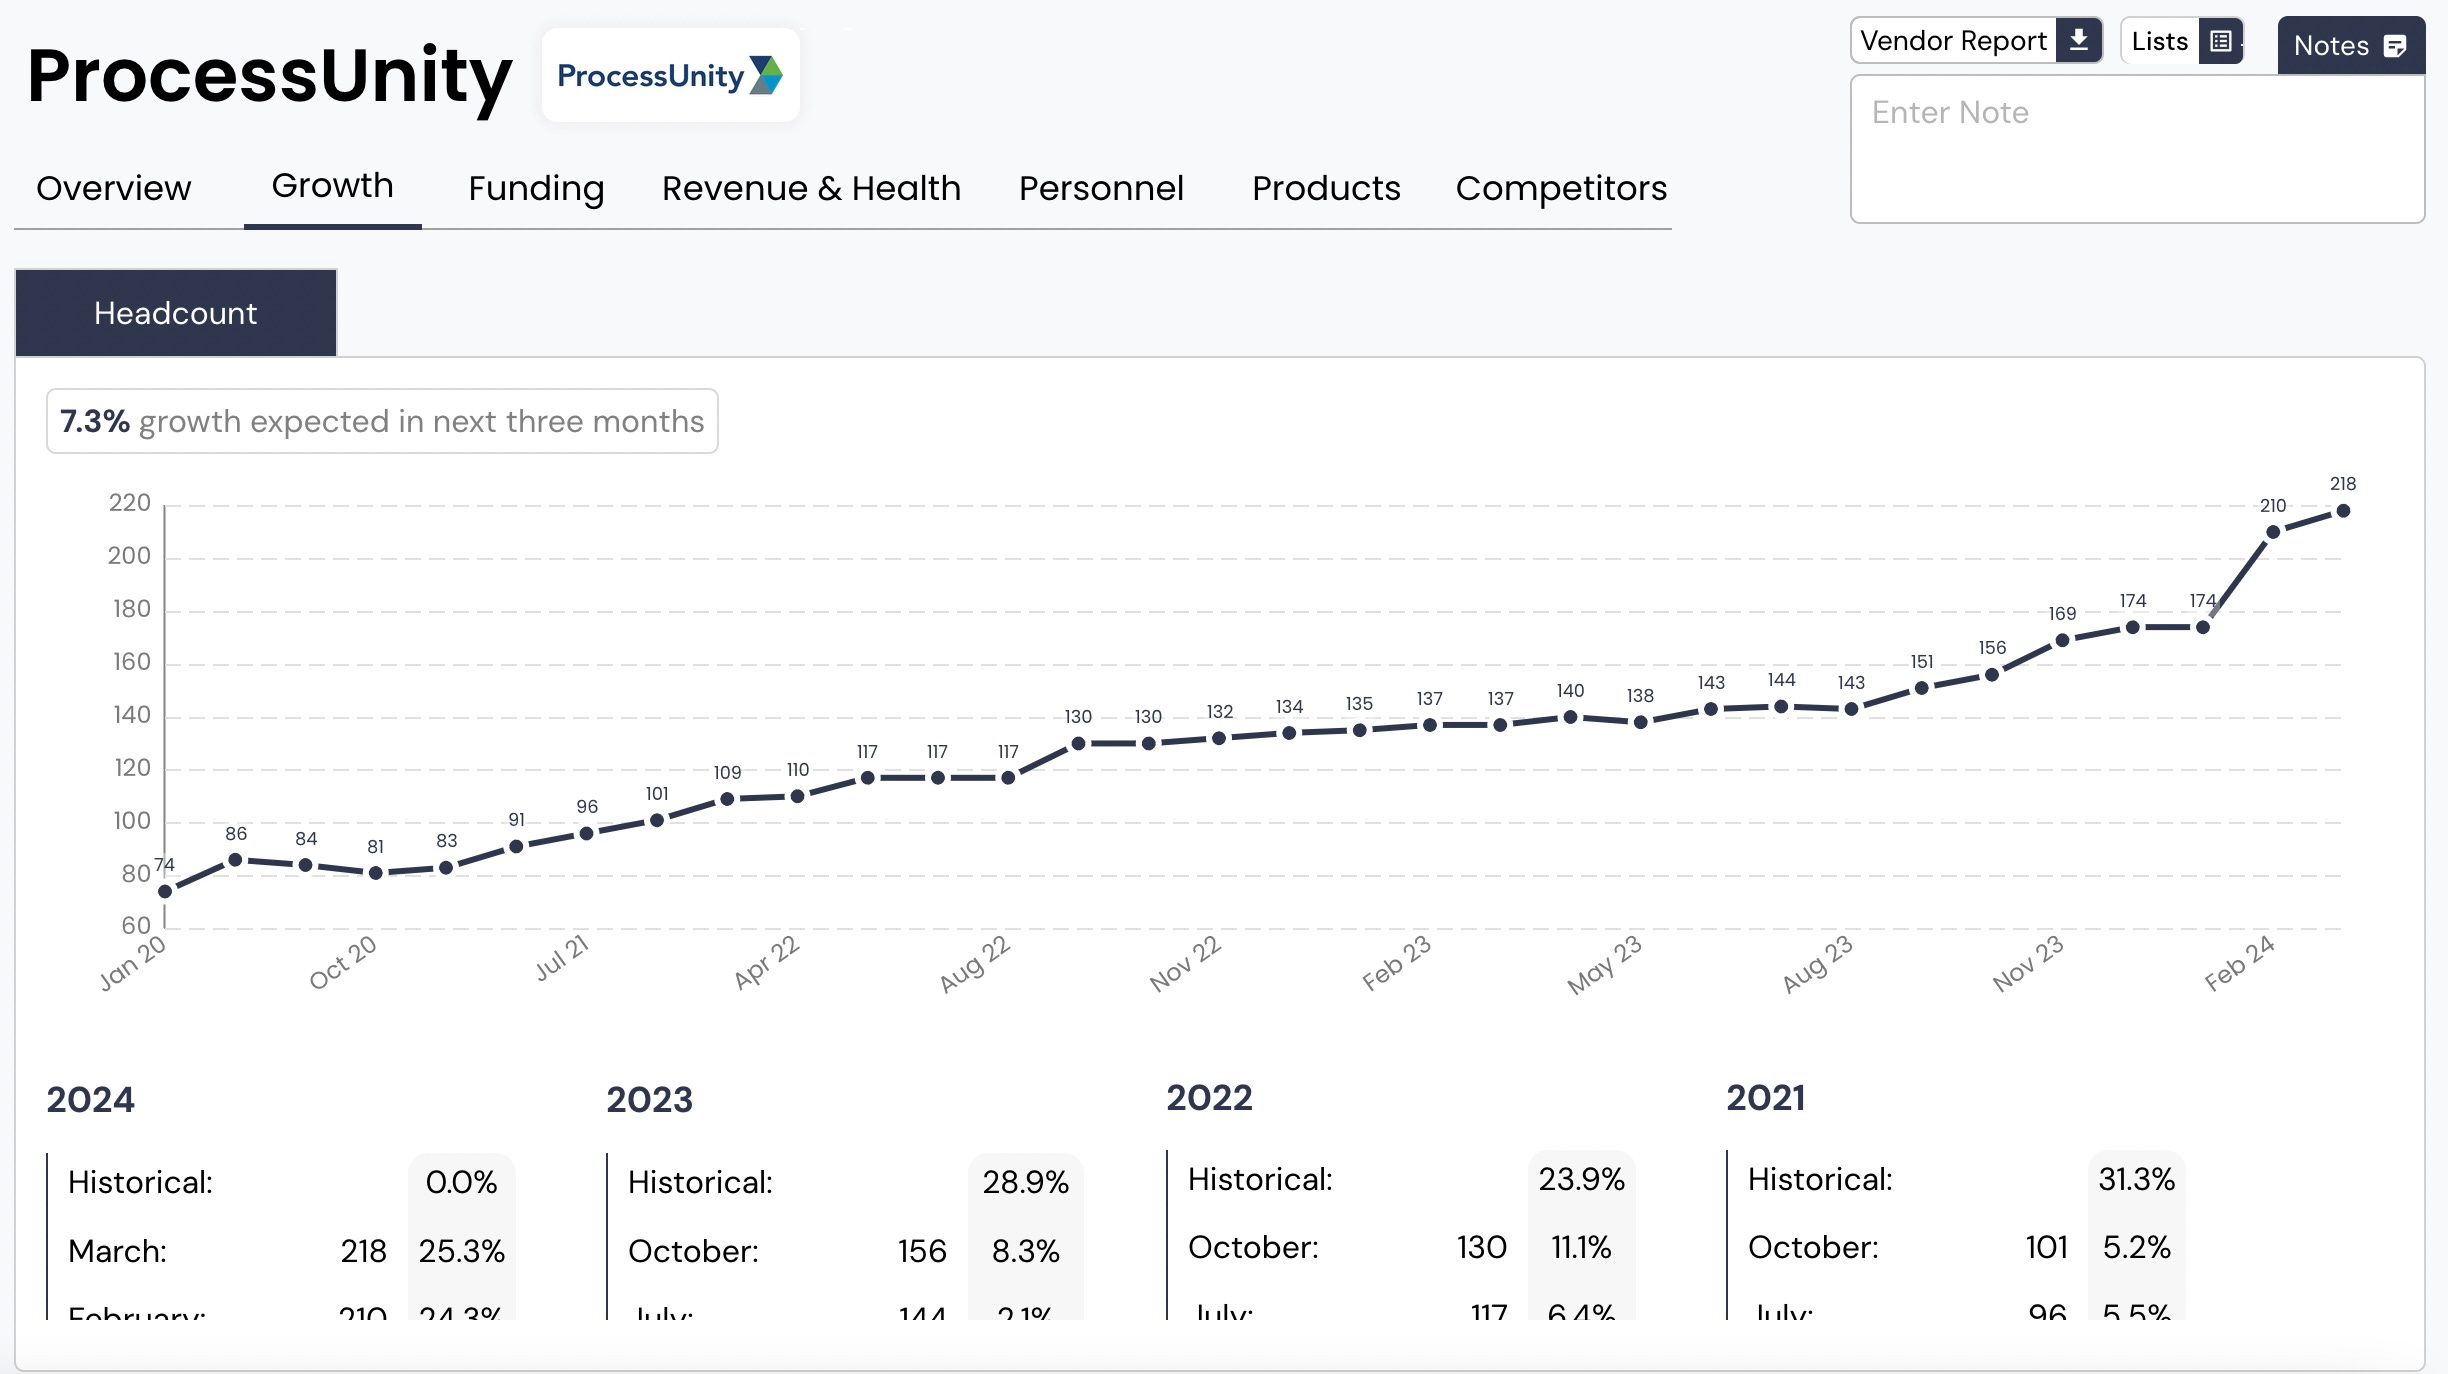Click the ProcessUnity page title
2448x1374 pixels.
point(270,76)
